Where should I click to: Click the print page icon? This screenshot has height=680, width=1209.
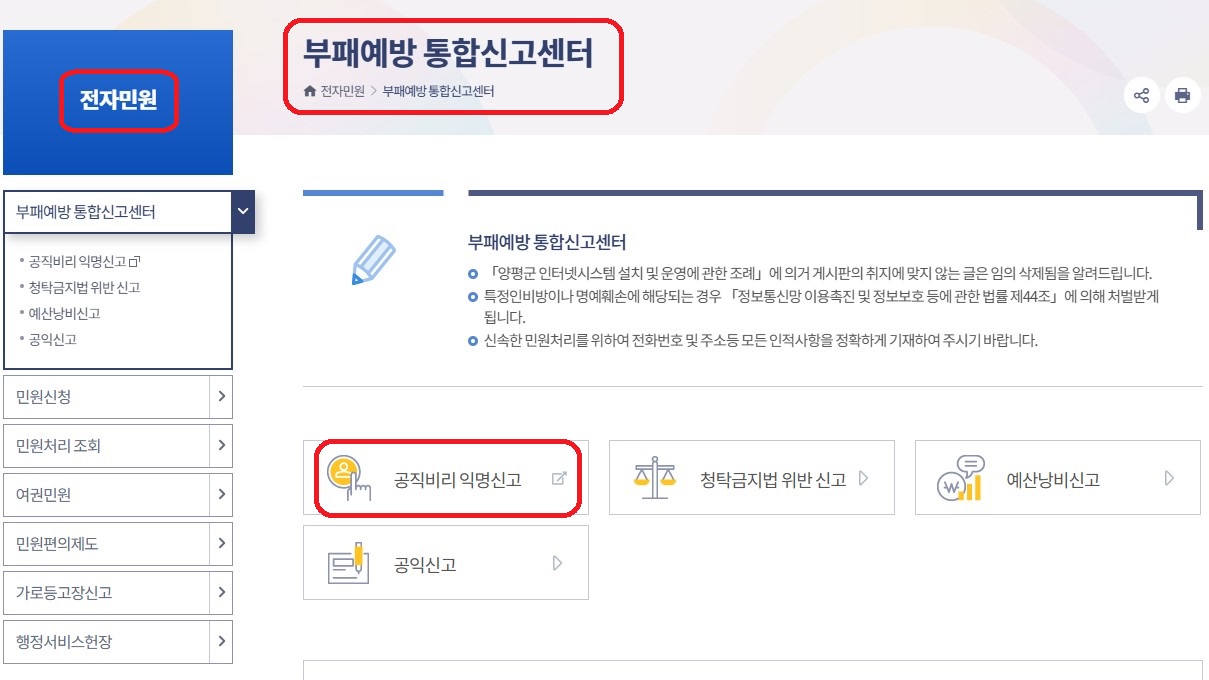coord(1182,96)
